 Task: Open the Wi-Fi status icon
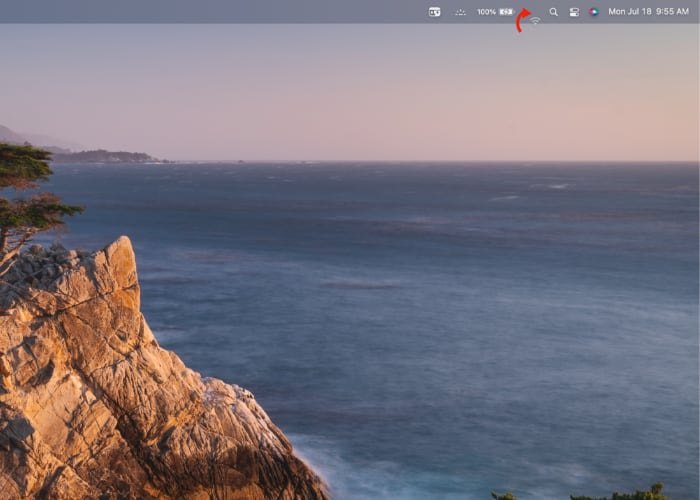(535, 20)
